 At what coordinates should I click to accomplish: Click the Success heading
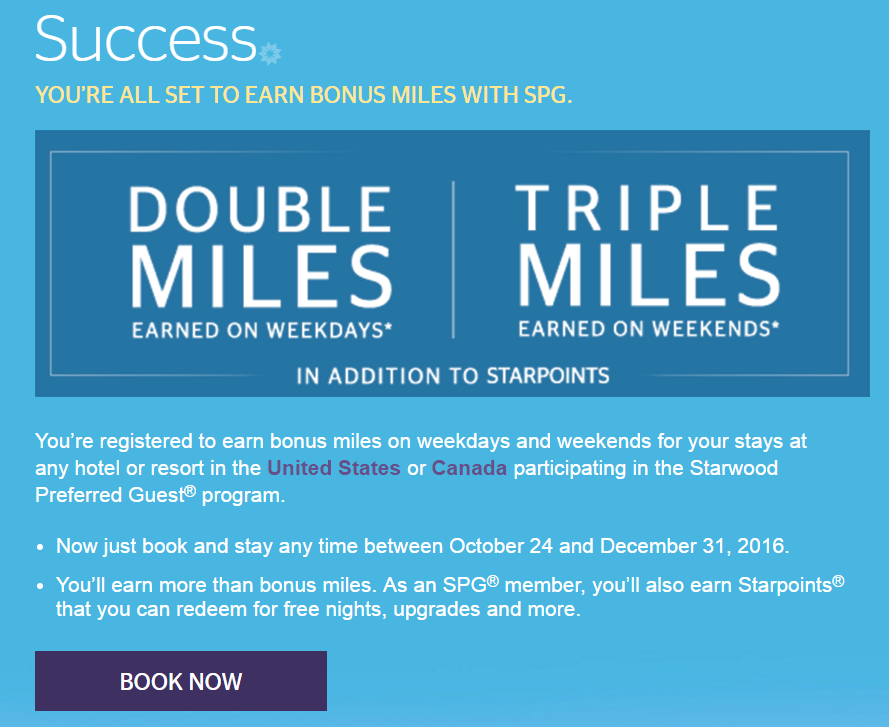coord(146,39)
